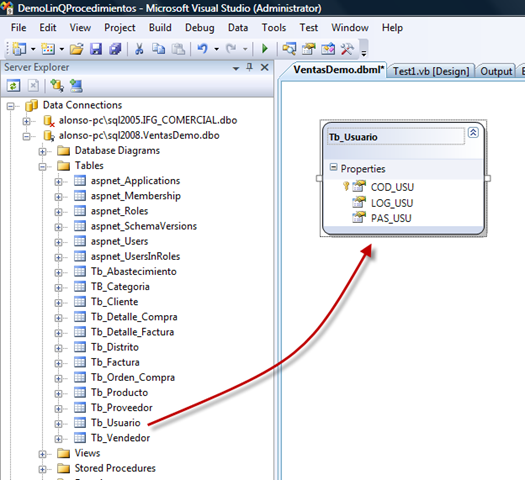The height and width of the screenshot is (480, 525).
Task: Open the Server Explorer window position dropdown
Action: click(236, 68)
